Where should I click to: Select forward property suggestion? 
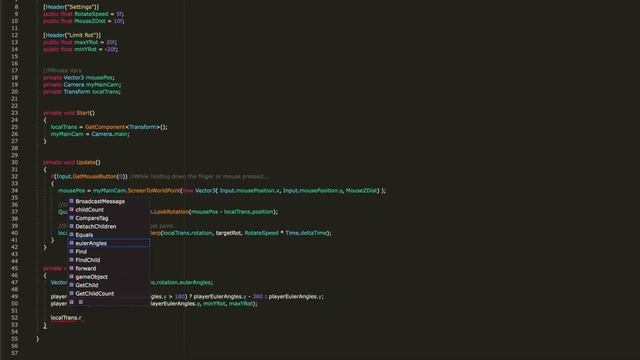tap(109, 268)
